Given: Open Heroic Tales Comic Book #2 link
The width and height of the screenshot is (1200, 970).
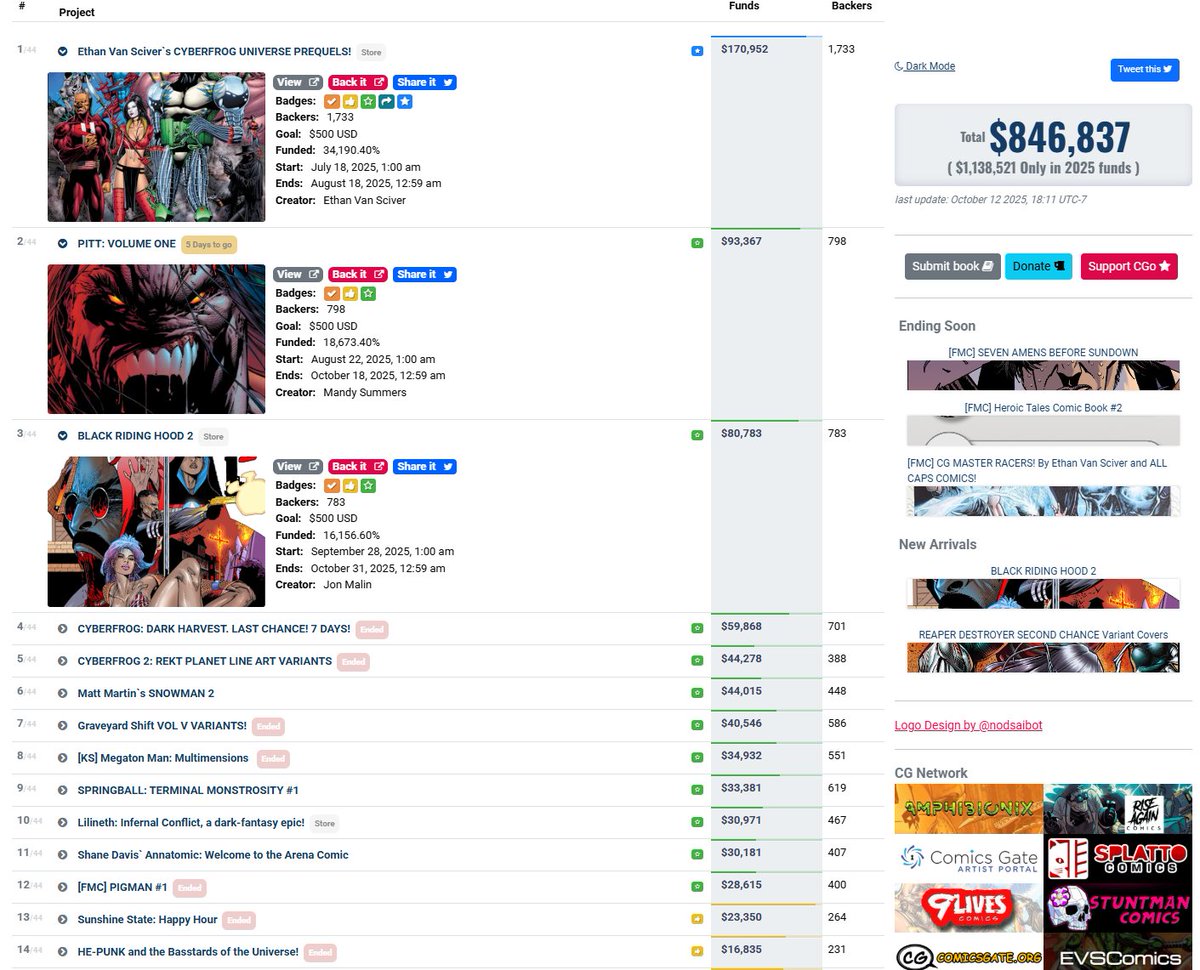Looking at the screenshot, I should pyautogui.click(x=1043, y=408).
